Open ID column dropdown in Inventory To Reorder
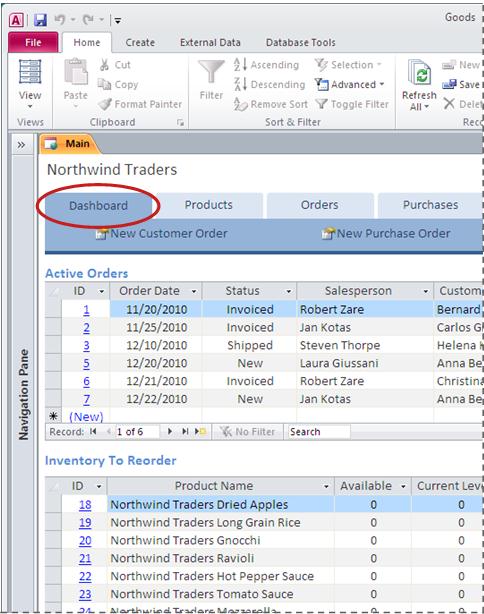The height and width of the screenshot is (614, 484). pyautogui.click(x=99, y=486)
